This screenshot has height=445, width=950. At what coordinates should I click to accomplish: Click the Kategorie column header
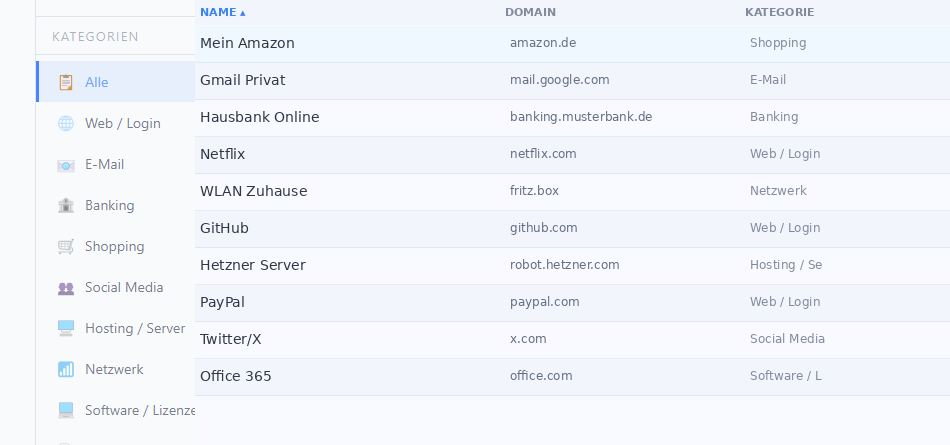(779, 12)
